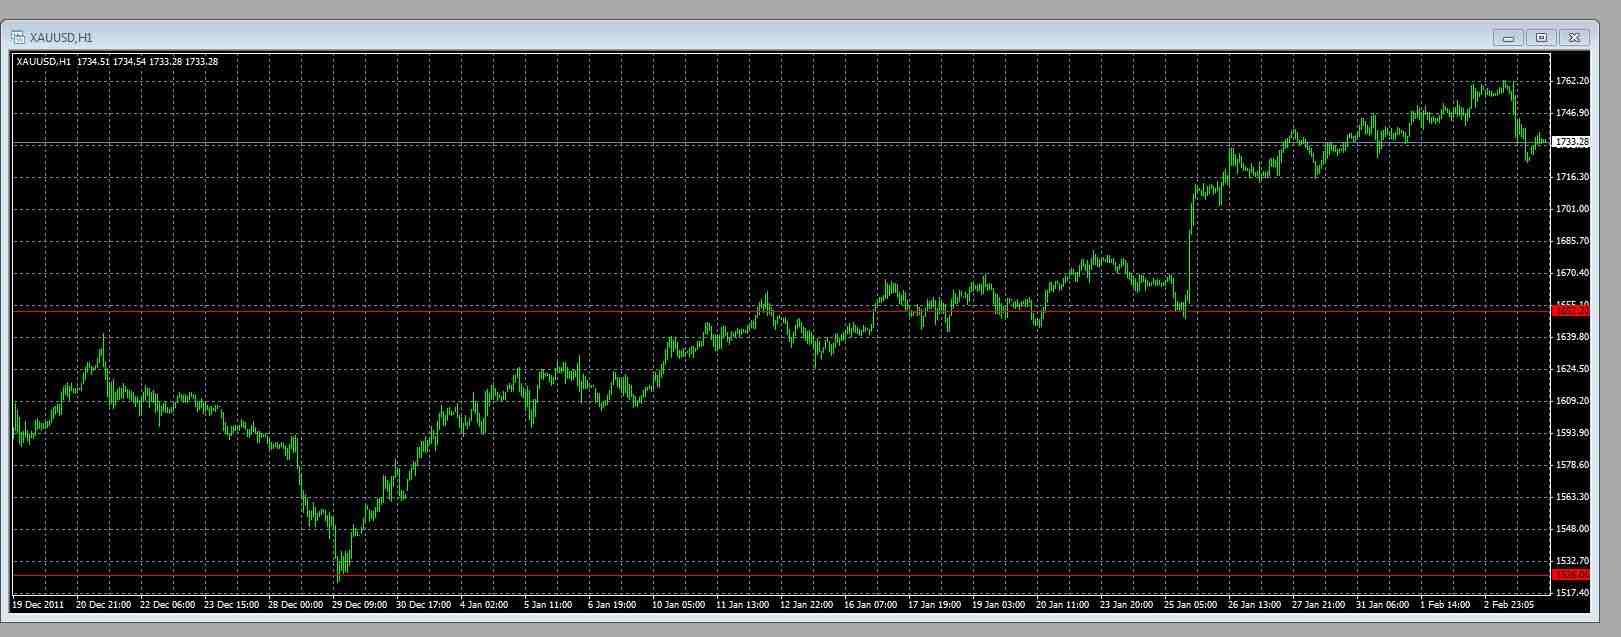Click the 1762.20 price scale label
1621x637 pixels.
click(x=1572, y=81)
